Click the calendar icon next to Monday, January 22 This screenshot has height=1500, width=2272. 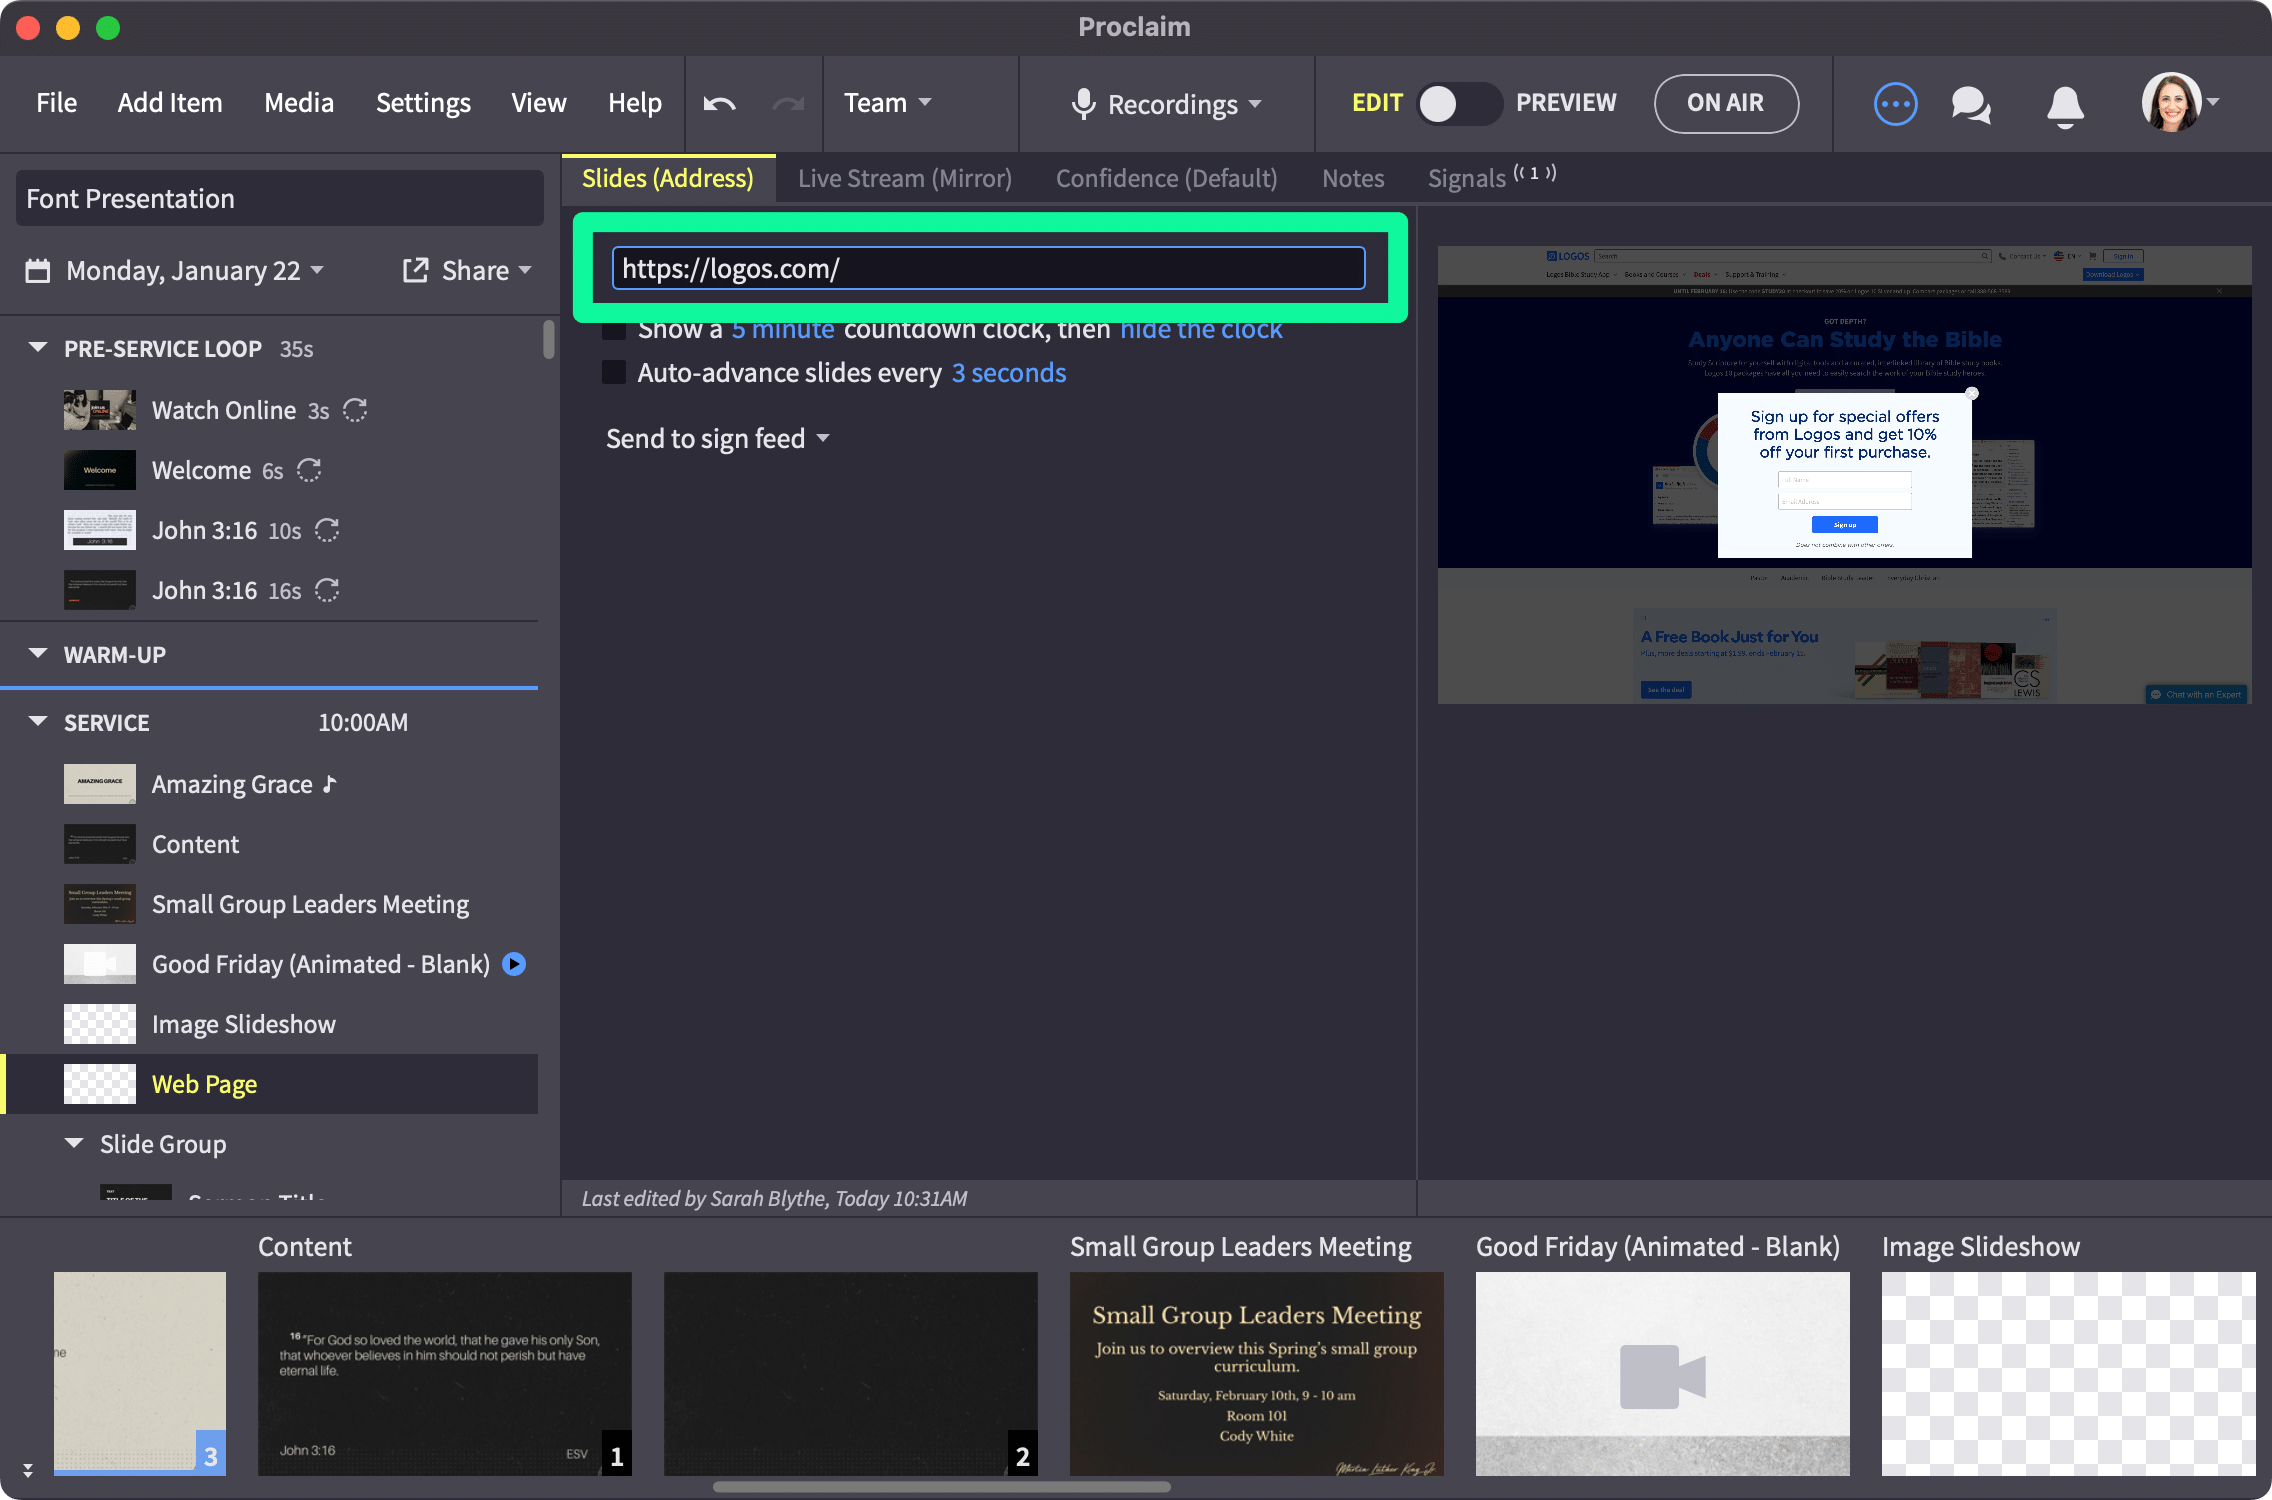point(38,271)
